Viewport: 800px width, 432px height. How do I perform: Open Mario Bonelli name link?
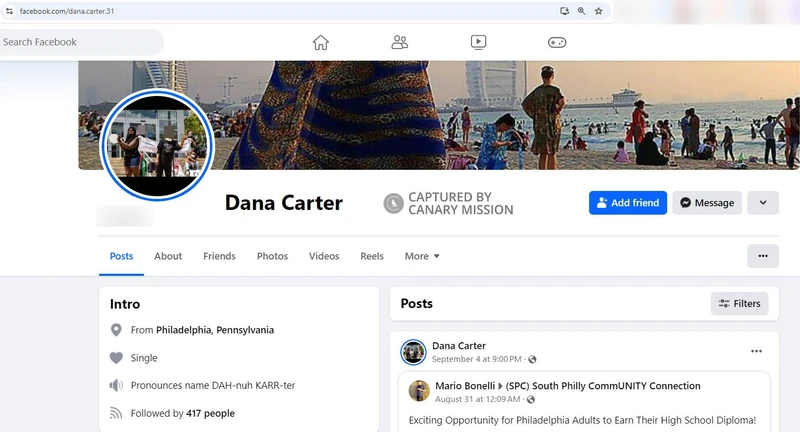click(465, 386)
